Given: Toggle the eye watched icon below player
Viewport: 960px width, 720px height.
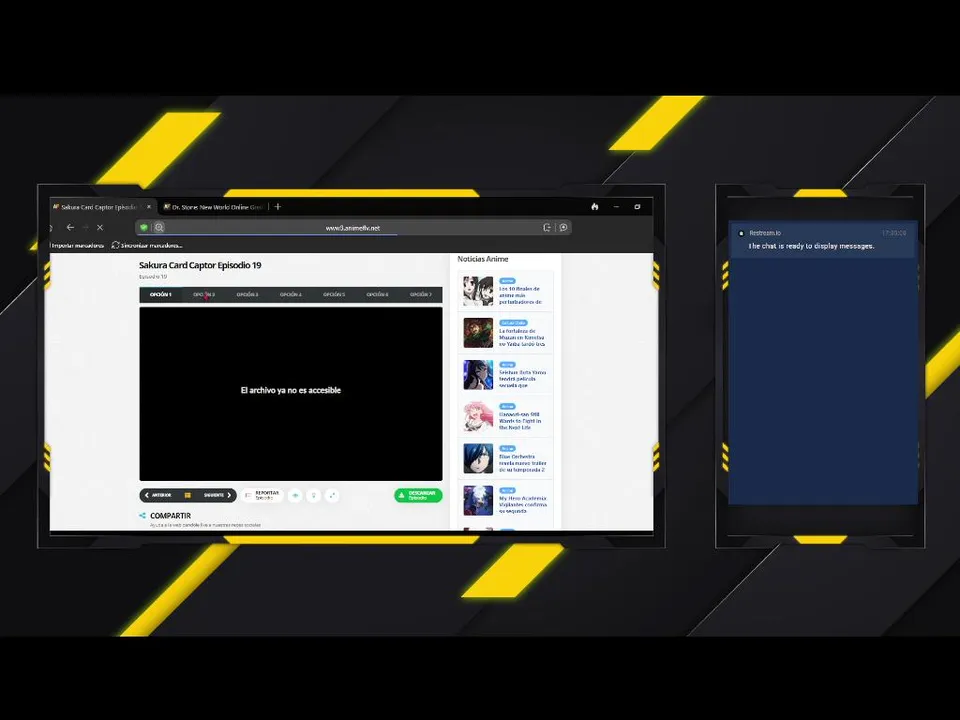Looking at the screenshot, I should click(x=295, y=495).
